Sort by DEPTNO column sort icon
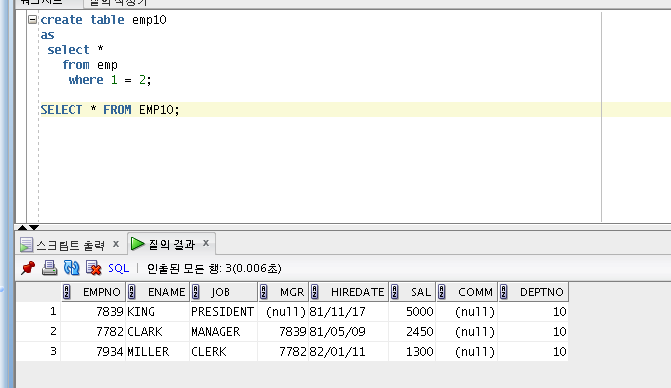Image resolution: width=671 pixels, height=388 pixels. tap(504, 292)
